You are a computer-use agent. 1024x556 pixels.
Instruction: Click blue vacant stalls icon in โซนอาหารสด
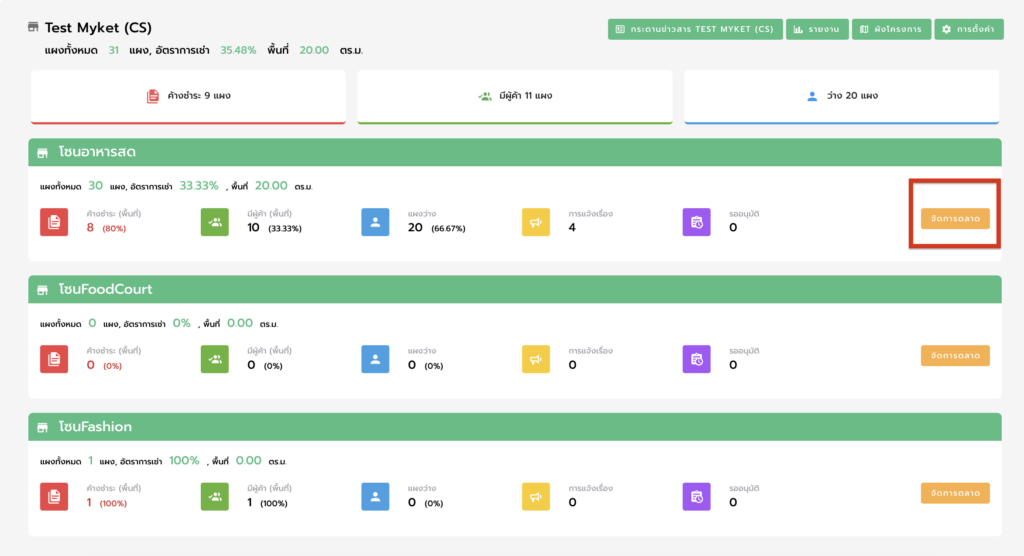(x=375, y=222)
